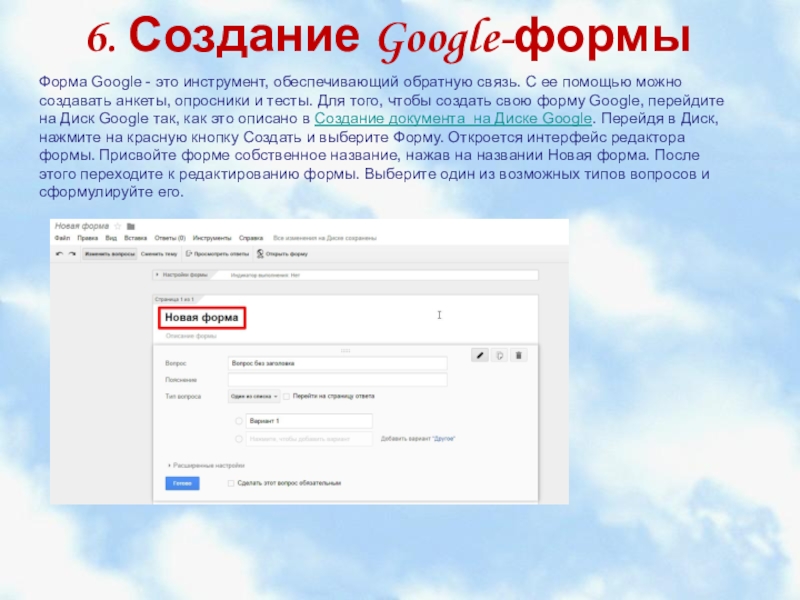Viewport: 800px width, 600px height.
Task: Click the Страница 1 из 1 label
Action: pyautogui.click(x=174, y=299)
